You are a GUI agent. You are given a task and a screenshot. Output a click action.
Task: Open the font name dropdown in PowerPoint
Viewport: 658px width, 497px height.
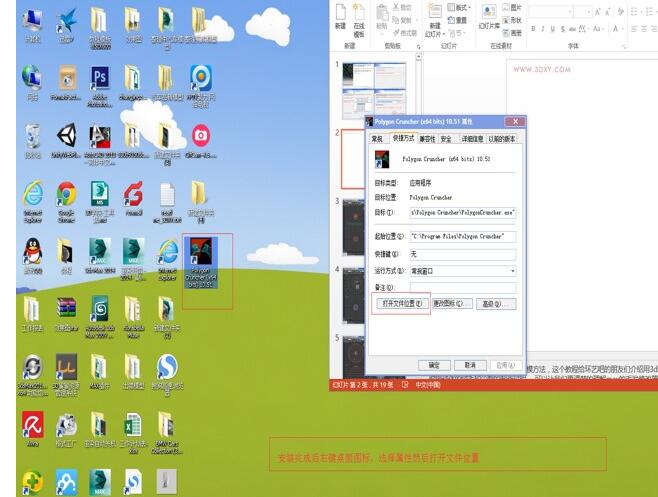tap(570, 12)
